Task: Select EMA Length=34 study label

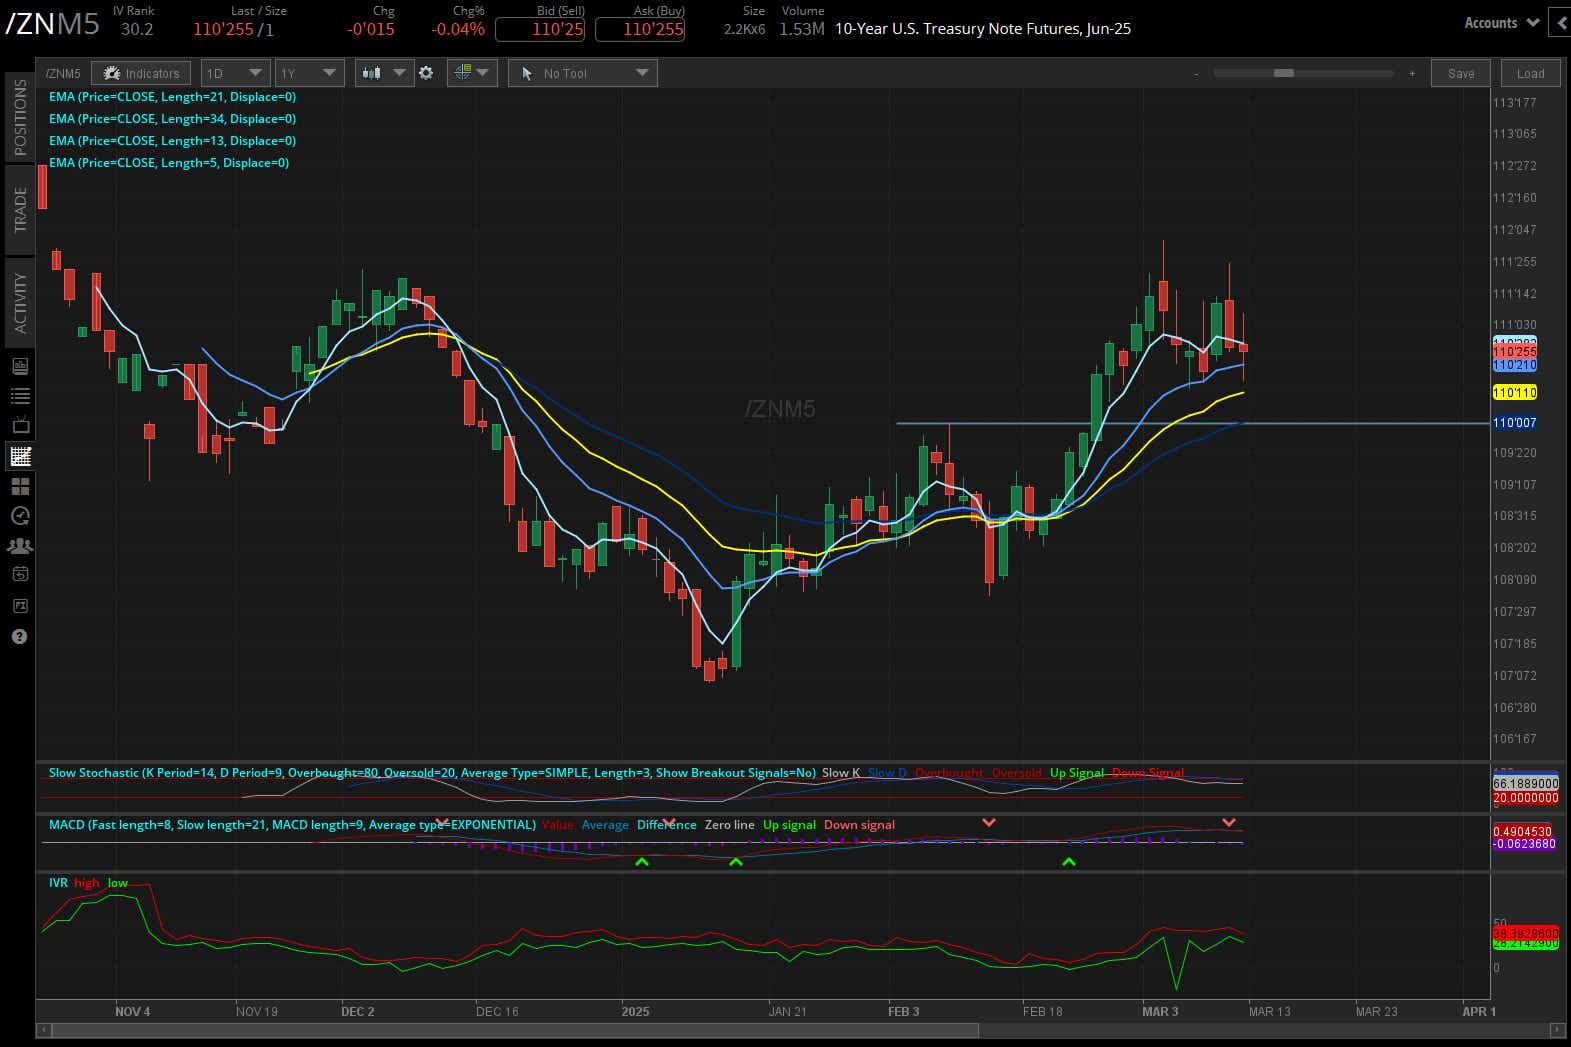Action: [172, 119]
